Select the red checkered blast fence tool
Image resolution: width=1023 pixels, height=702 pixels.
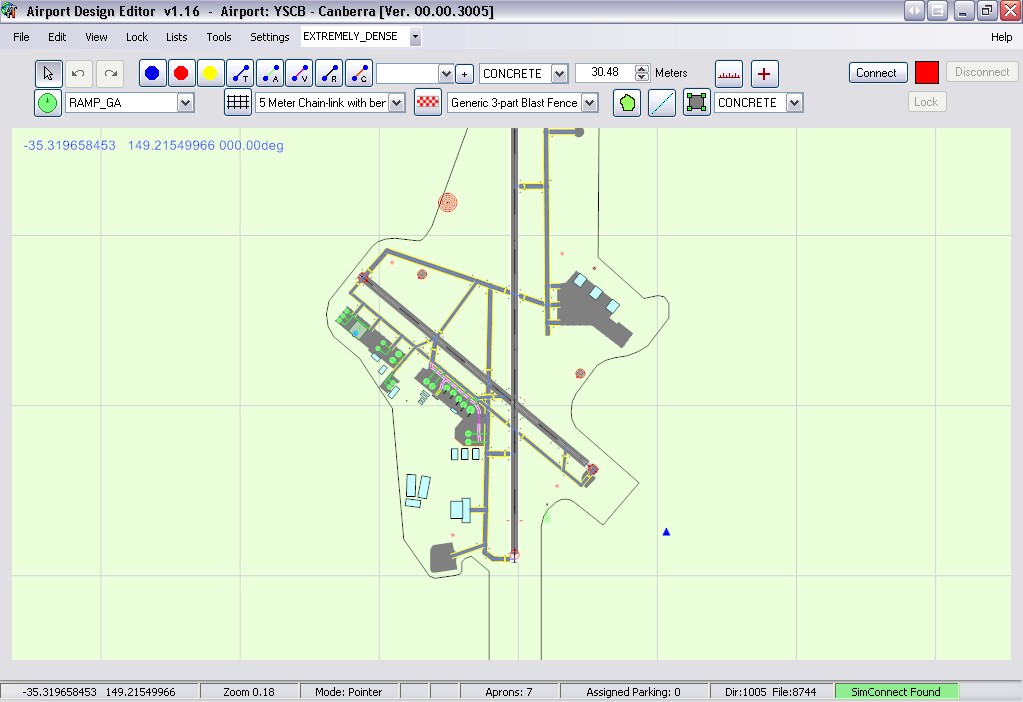click(x=428, y=102)
